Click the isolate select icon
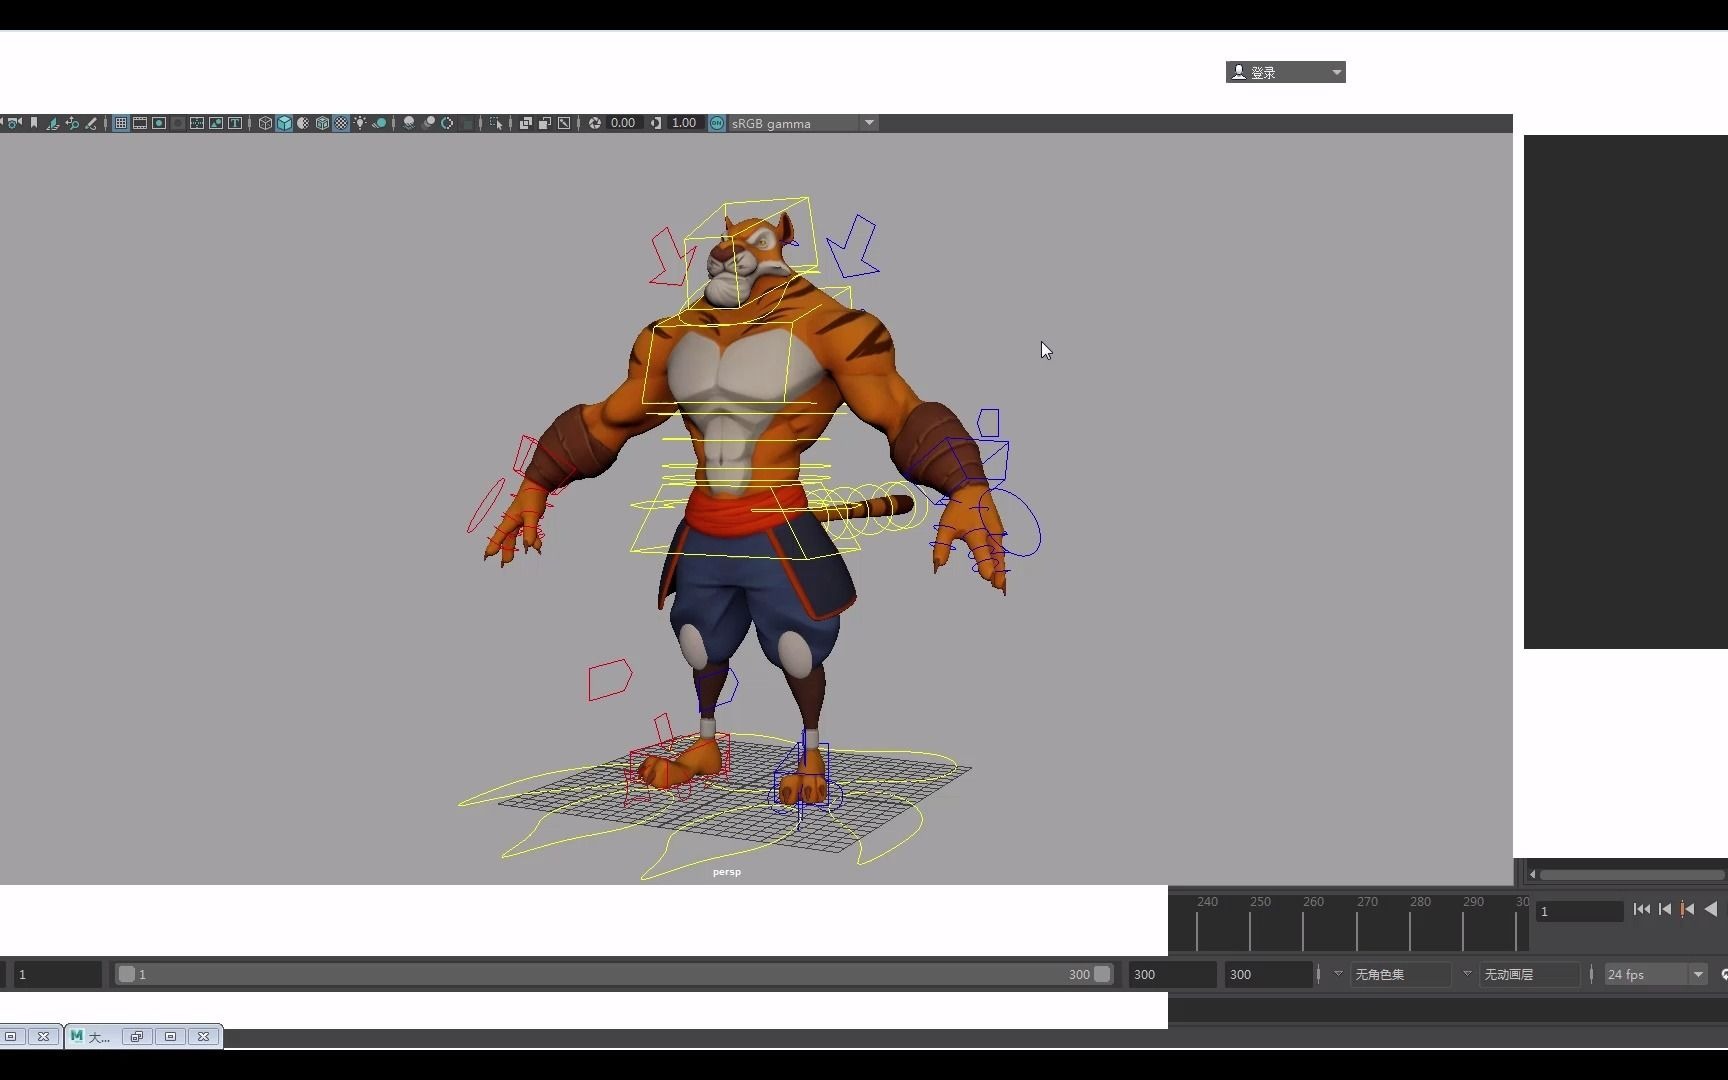 tap(496, 123)
